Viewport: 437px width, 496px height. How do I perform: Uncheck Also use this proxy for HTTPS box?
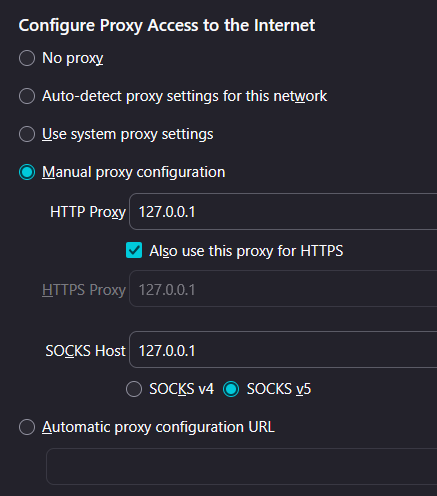point(134,250)
